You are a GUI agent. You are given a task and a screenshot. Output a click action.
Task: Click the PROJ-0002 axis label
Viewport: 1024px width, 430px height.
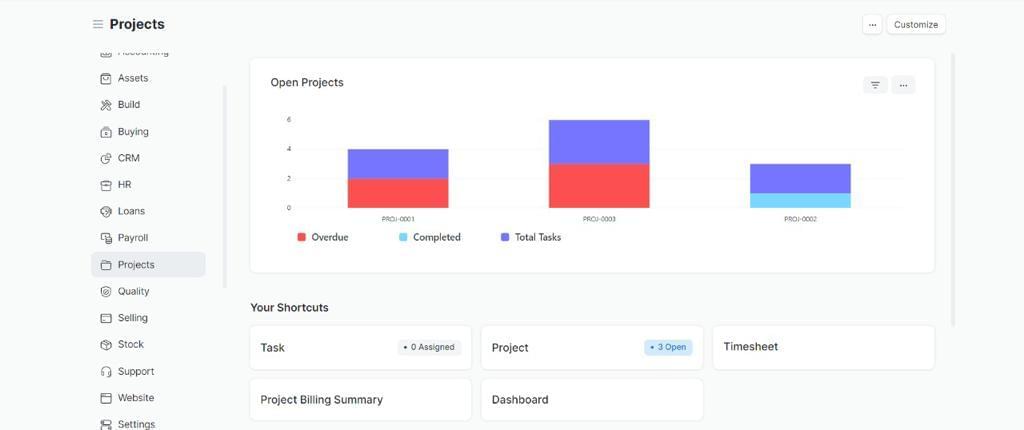tap(800, 219)
